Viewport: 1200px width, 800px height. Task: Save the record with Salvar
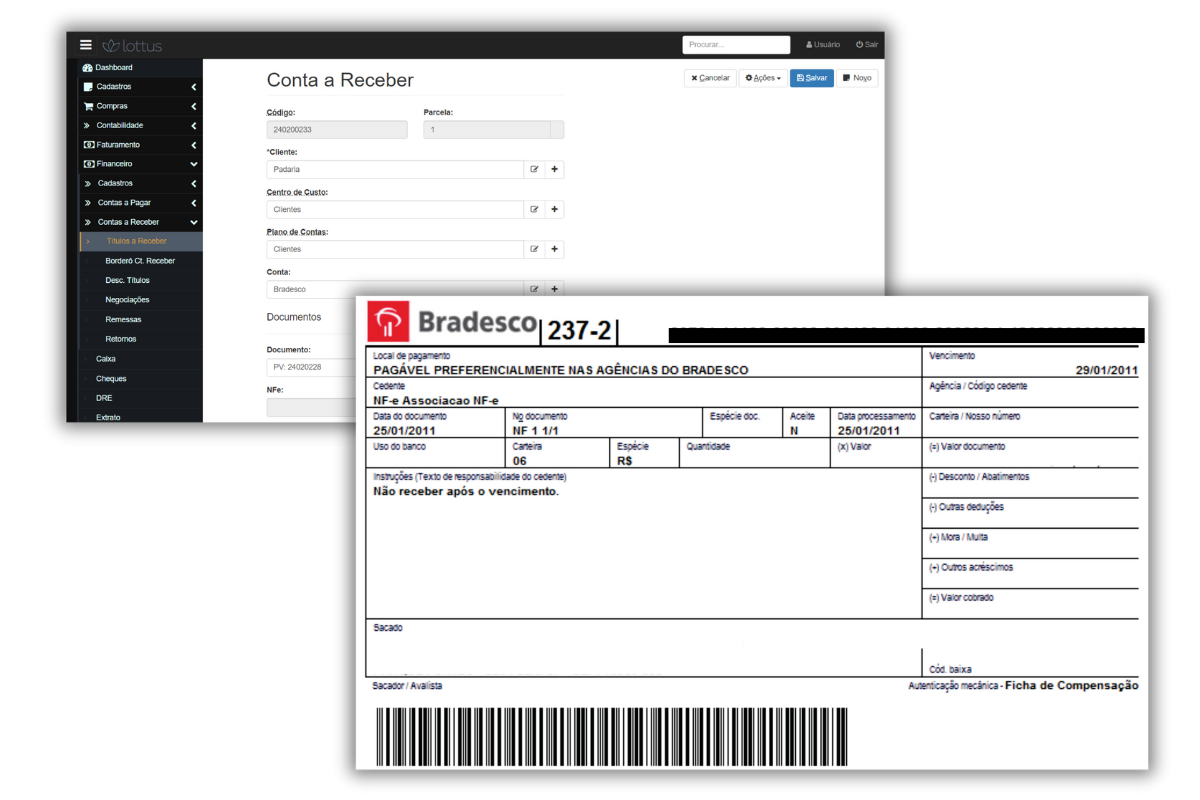pyautogui.click(x=812, y=78)
